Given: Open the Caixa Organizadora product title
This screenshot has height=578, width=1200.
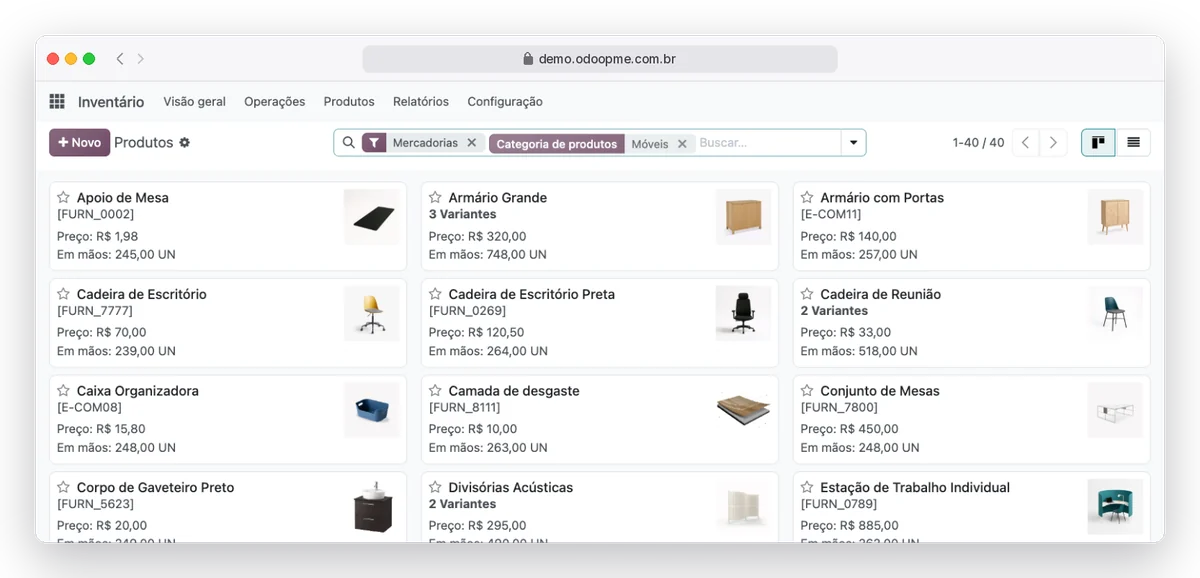Looking at the screenshot, I should [x=138, y=391].
